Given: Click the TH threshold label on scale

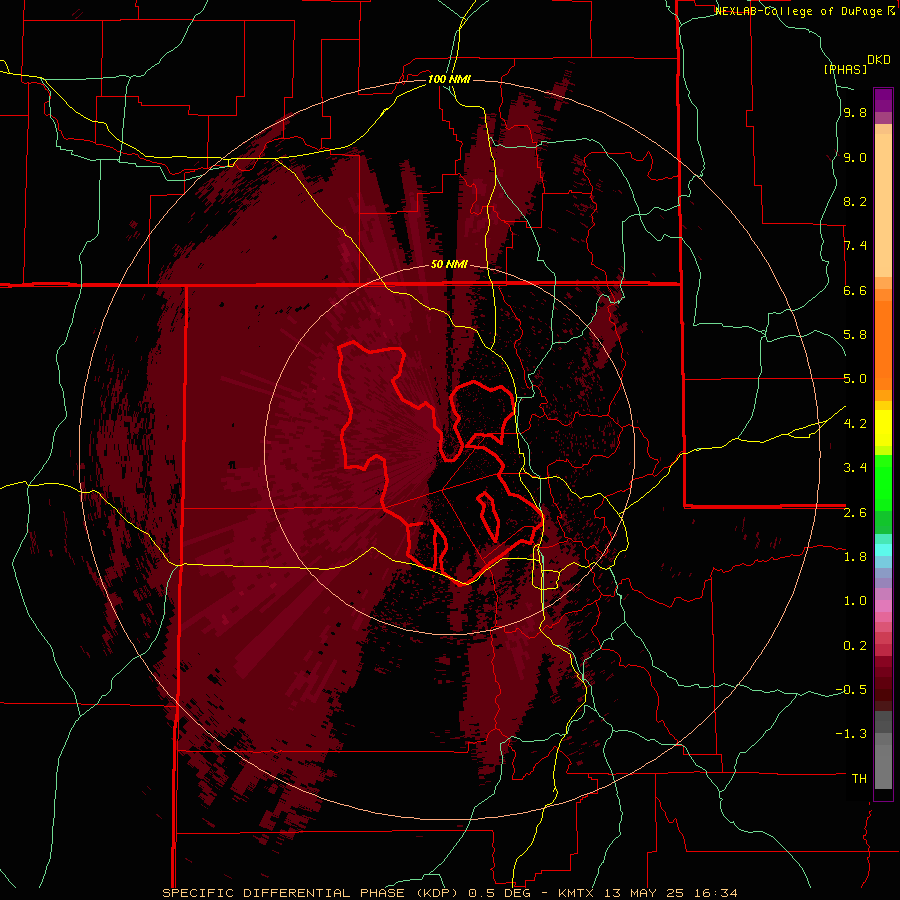Looking at the screenshot, I should pyautogui.click(x=859, y=779).
